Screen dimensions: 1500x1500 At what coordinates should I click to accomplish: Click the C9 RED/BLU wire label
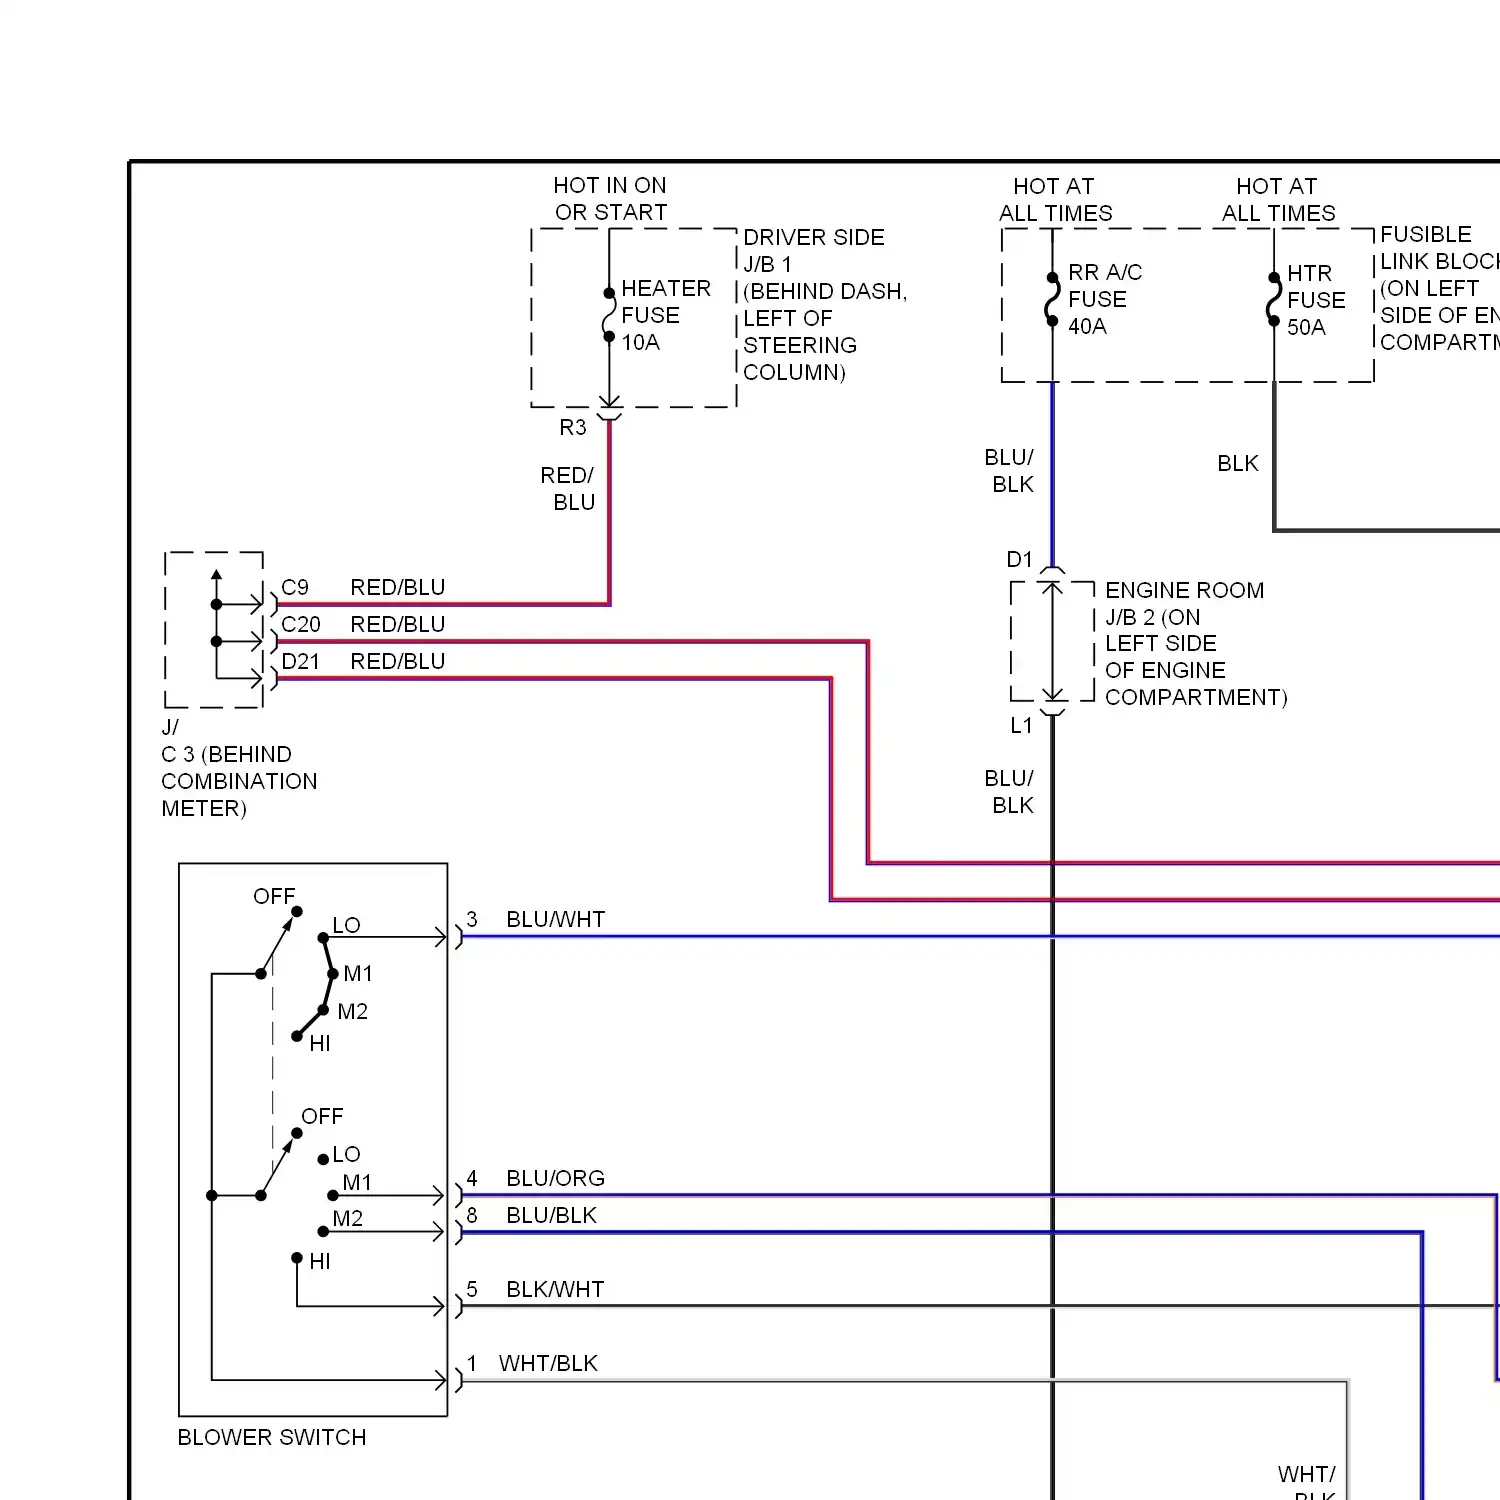pyautogui.click(x=363, y=587)
